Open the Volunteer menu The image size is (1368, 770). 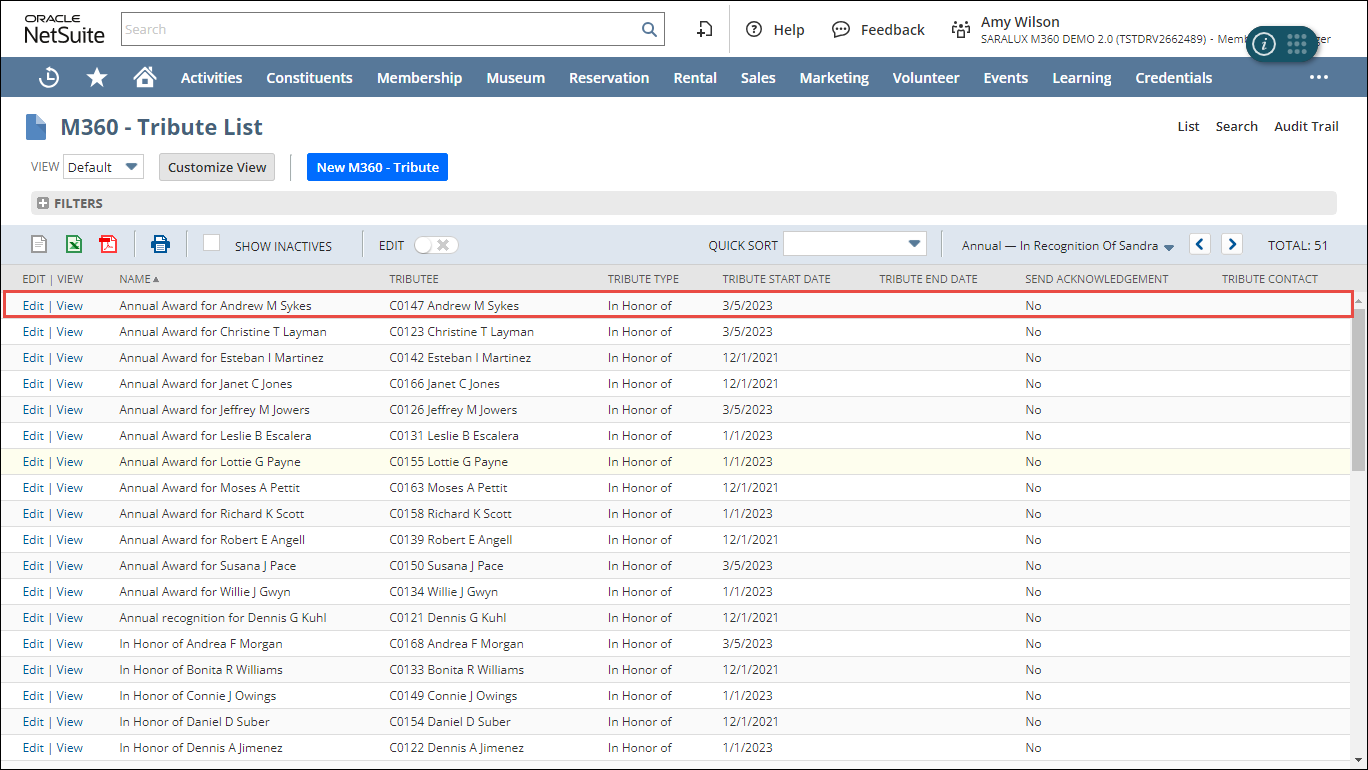925,78
